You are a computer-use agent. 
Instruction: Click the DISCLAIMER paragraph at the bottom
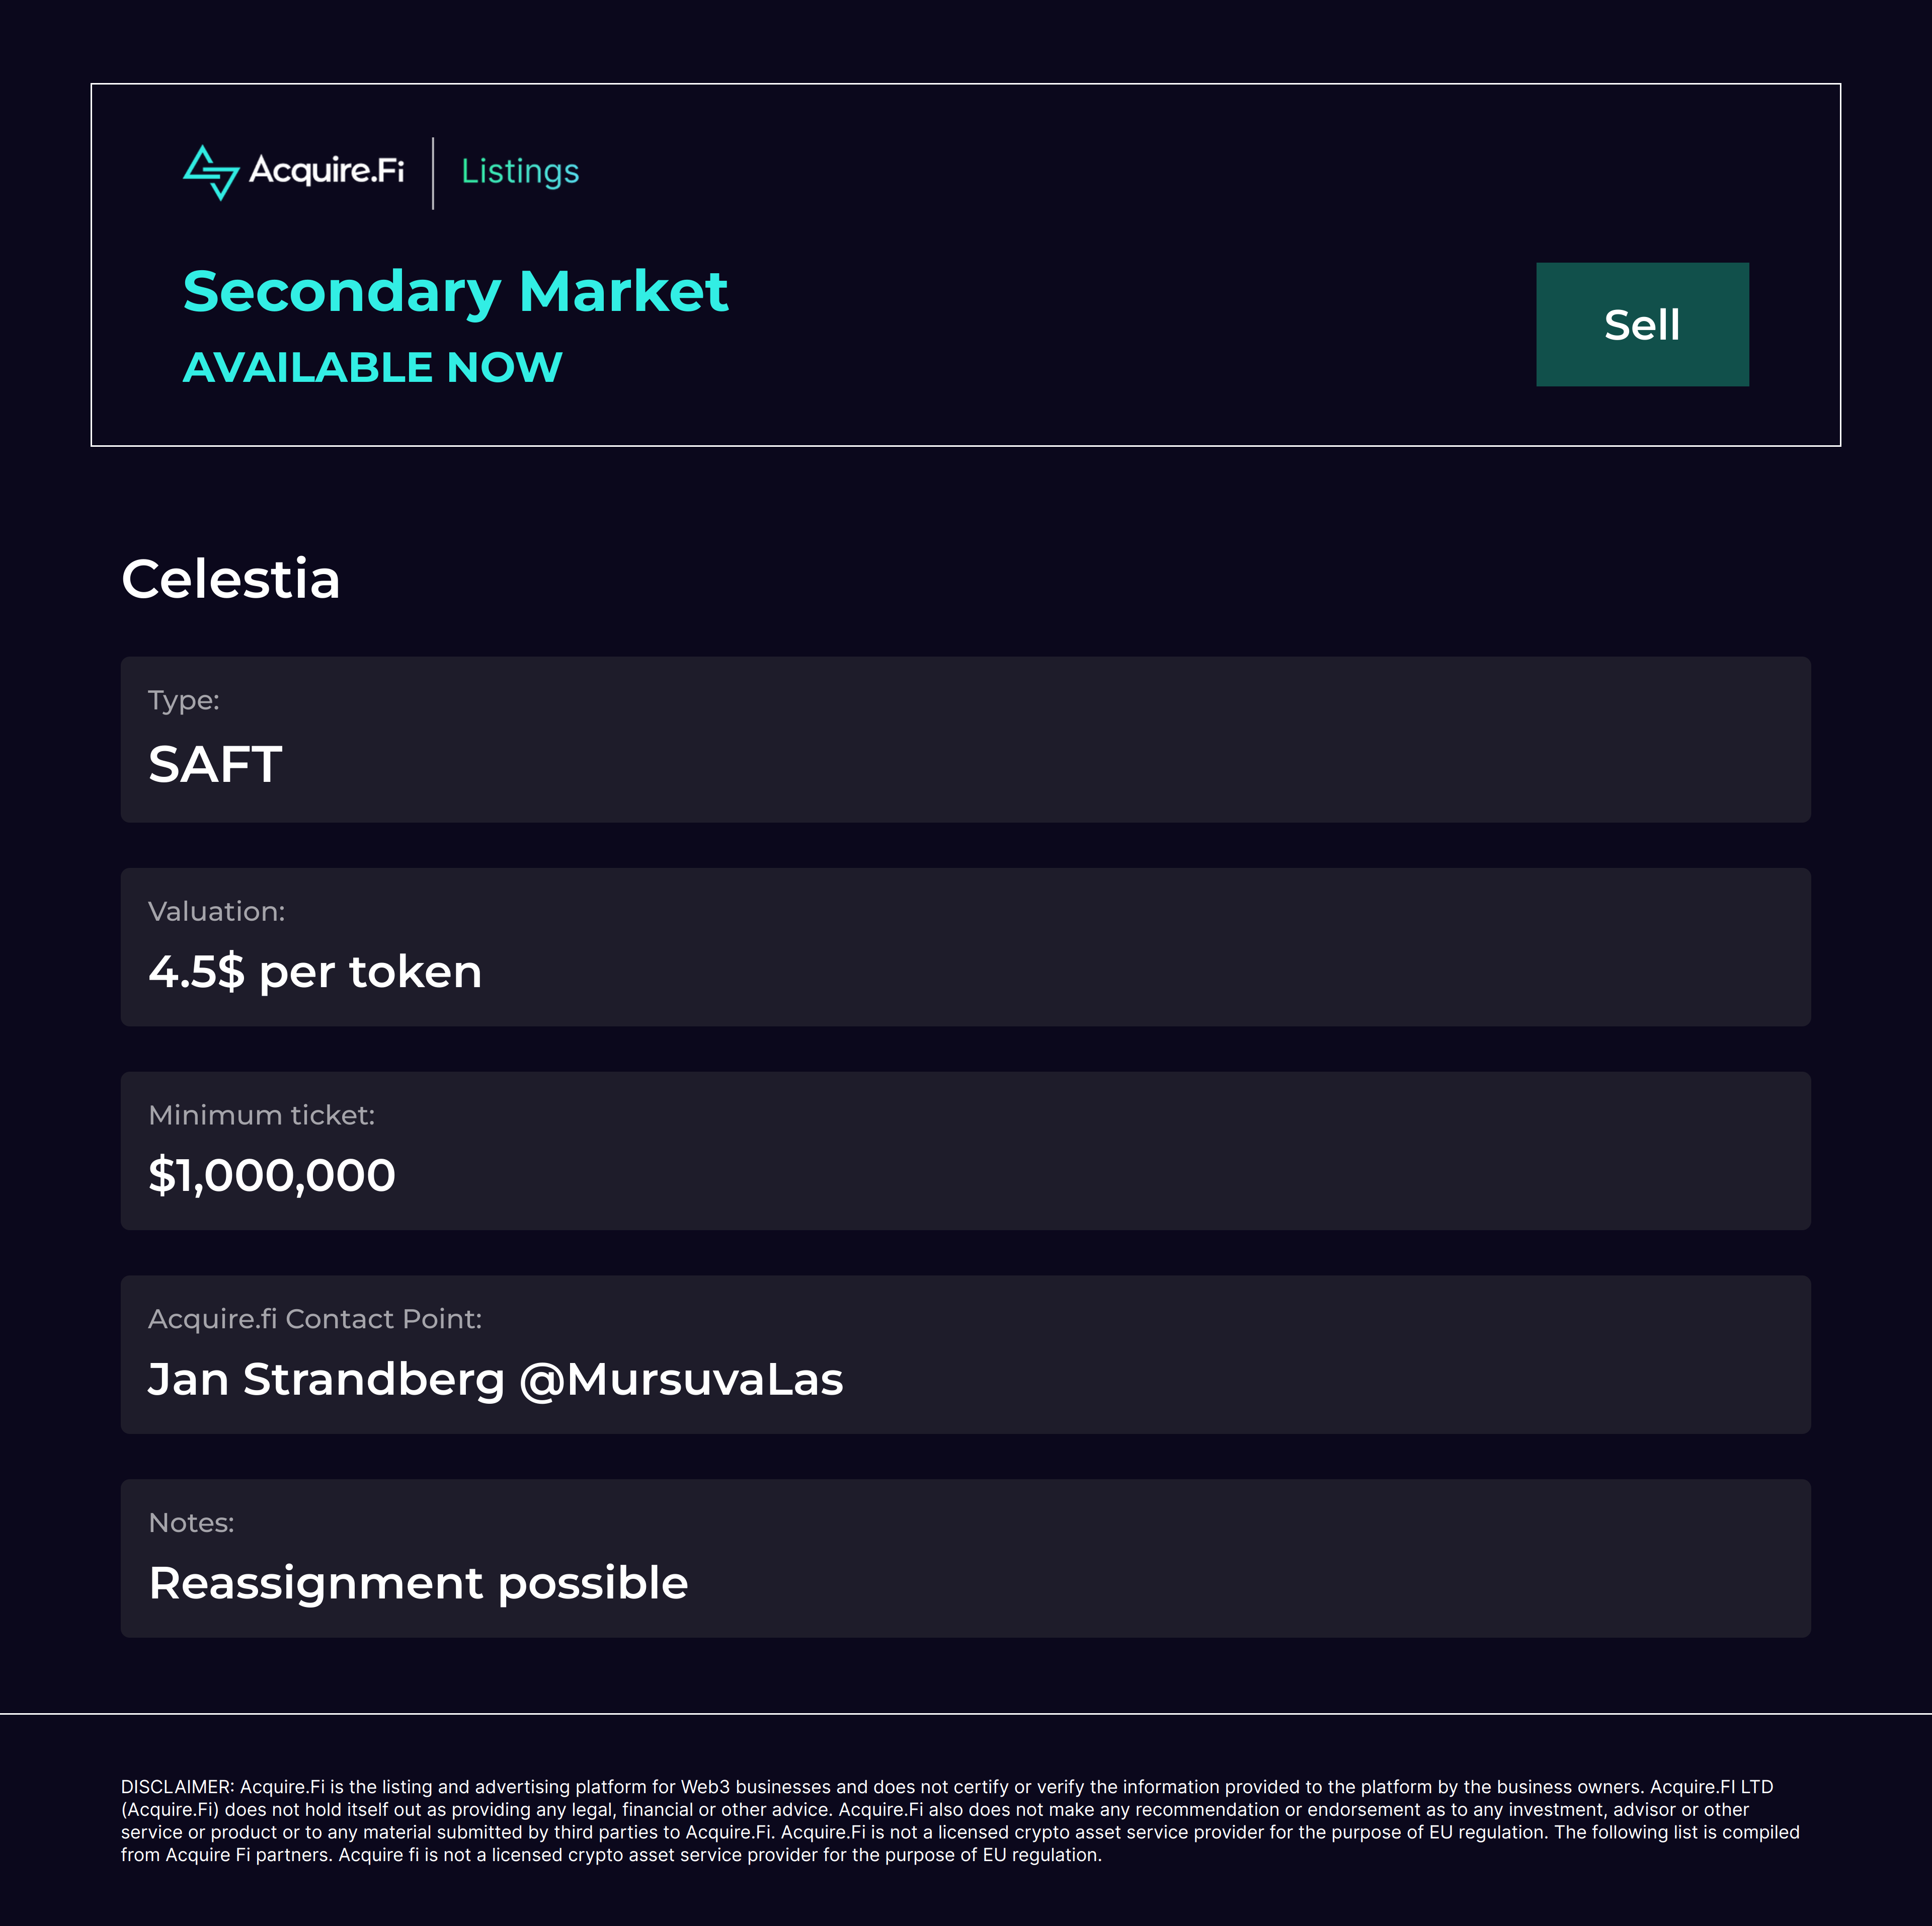click(960, 1821)
